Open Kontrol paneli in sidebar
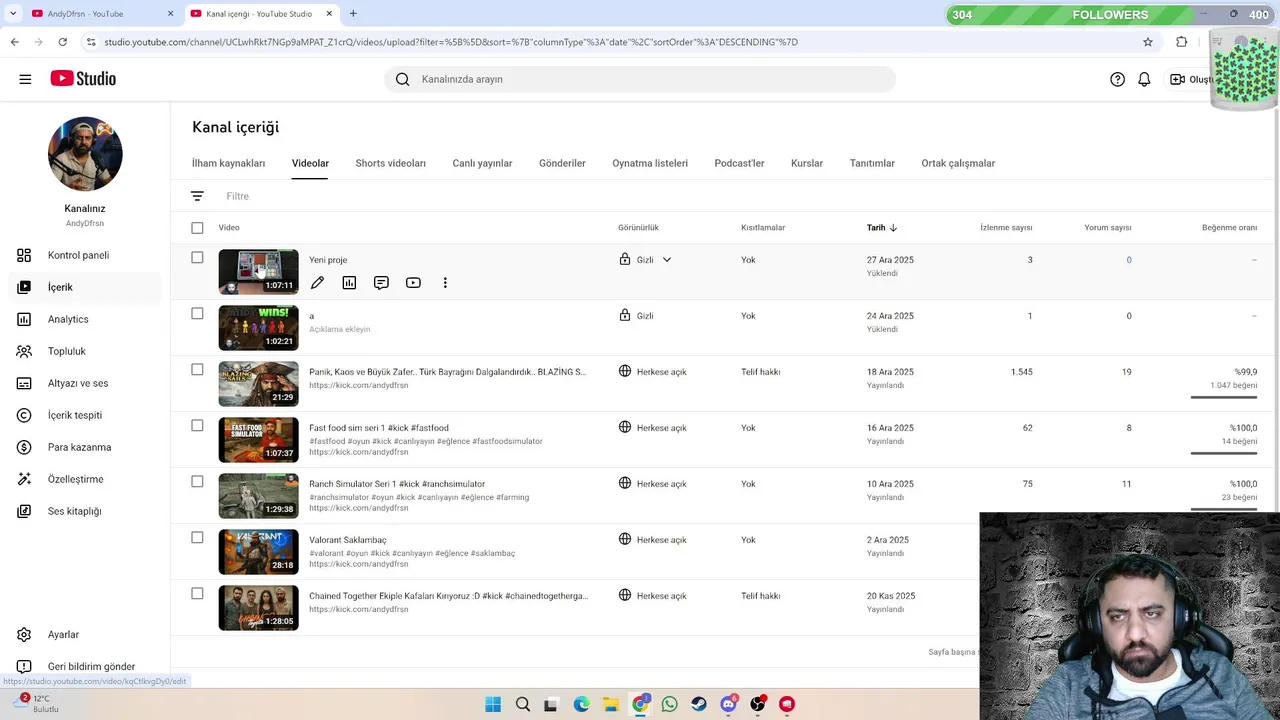 (85, 255)
